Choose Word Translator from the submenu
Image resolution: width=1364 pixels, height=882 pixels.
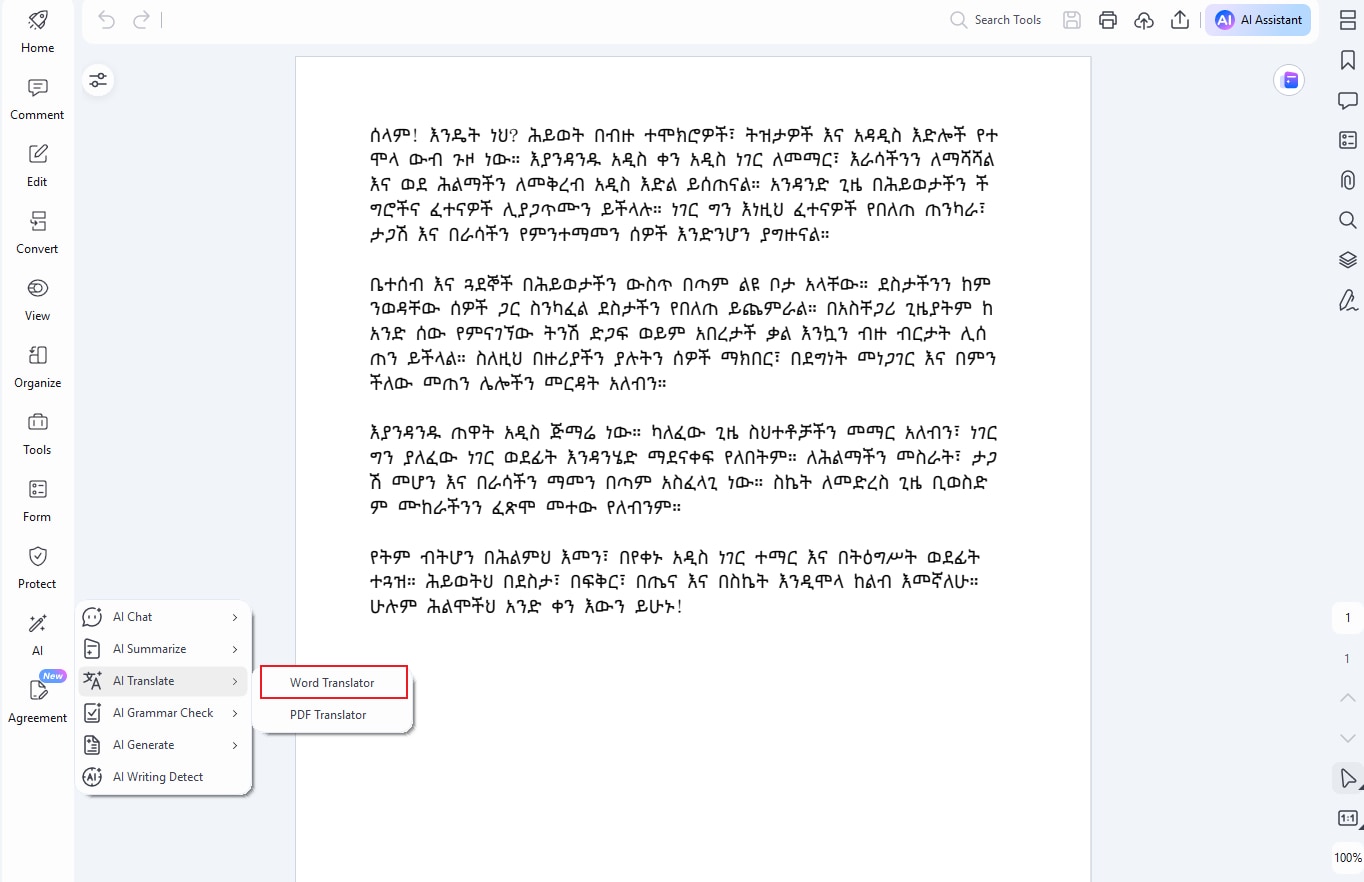click(334, 683)
